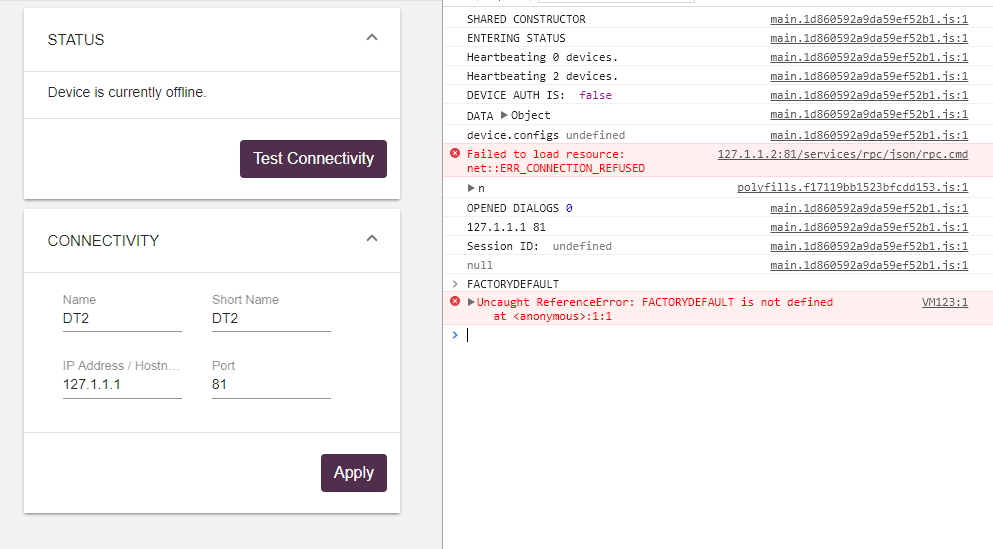Expand the Uncaught ReferenceError stack trace
Screen dimensions: 993x549
click(x=472, y=302)
